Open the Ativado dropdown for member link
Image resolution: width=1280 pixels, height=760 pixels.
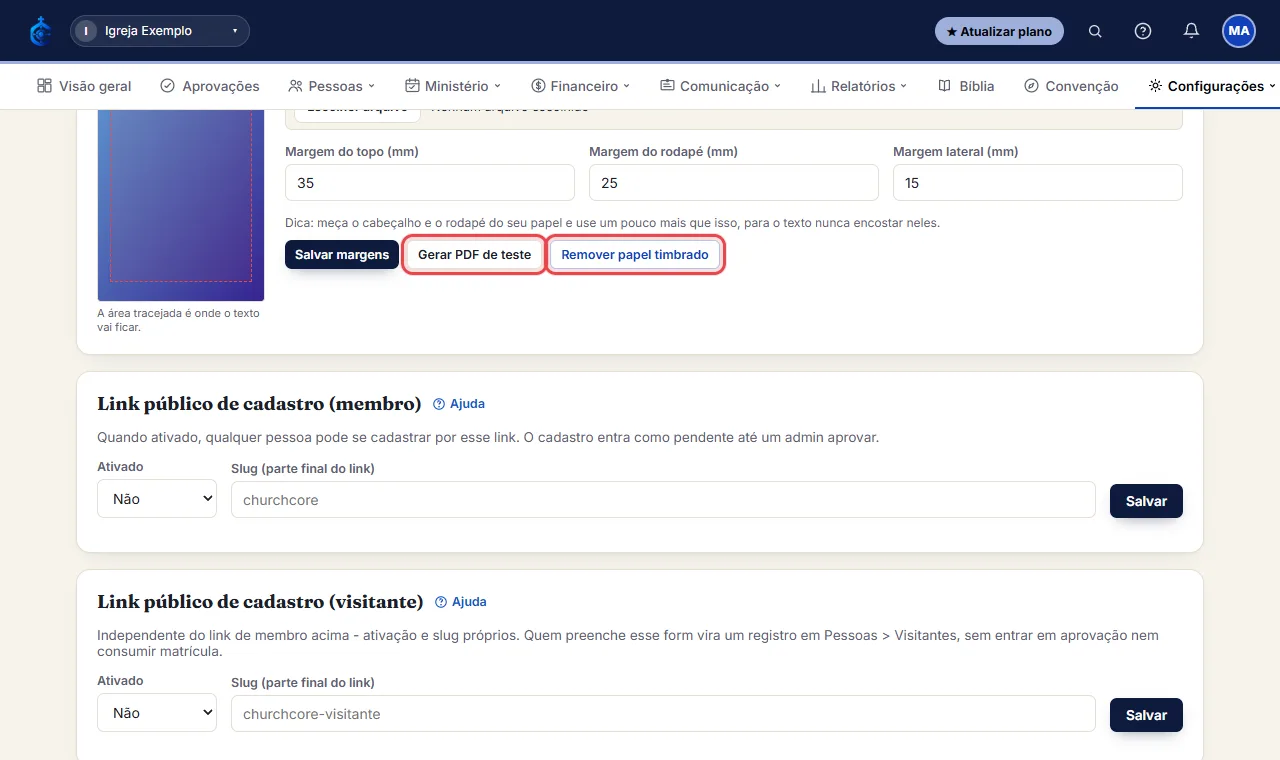tap(157, 498)
